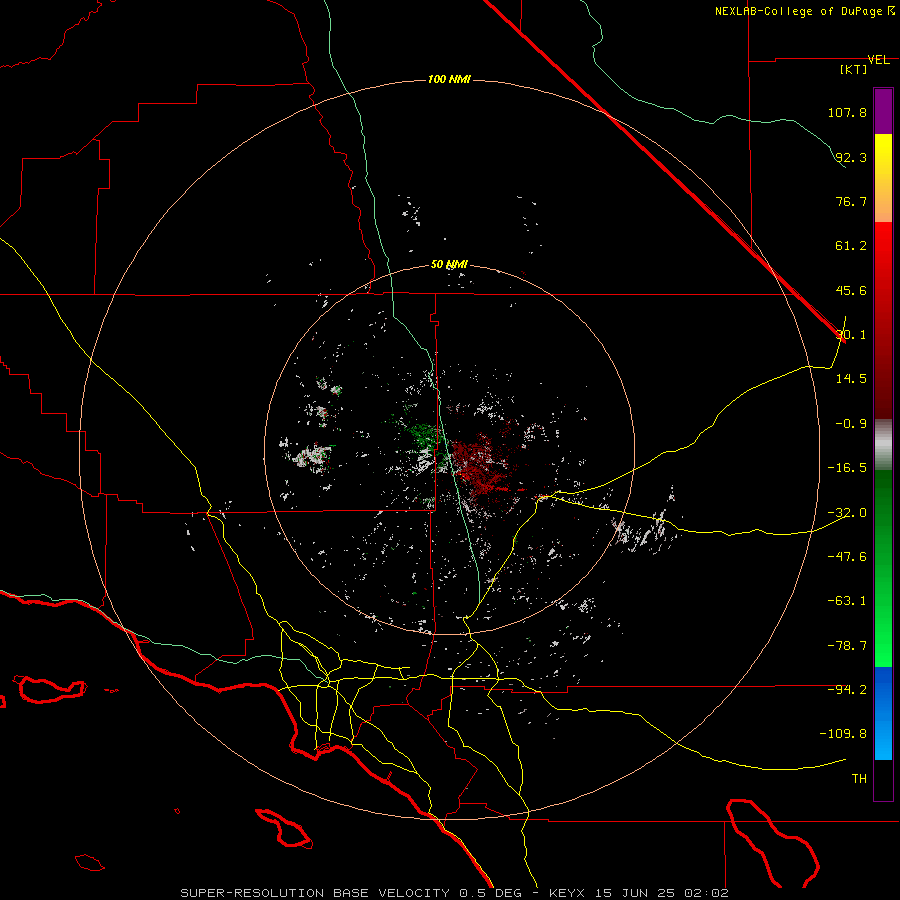Click the 14.5 velocity scale value
Image resolution: width=900 pixels, height=900 pixels.
(x=851, y=379)
